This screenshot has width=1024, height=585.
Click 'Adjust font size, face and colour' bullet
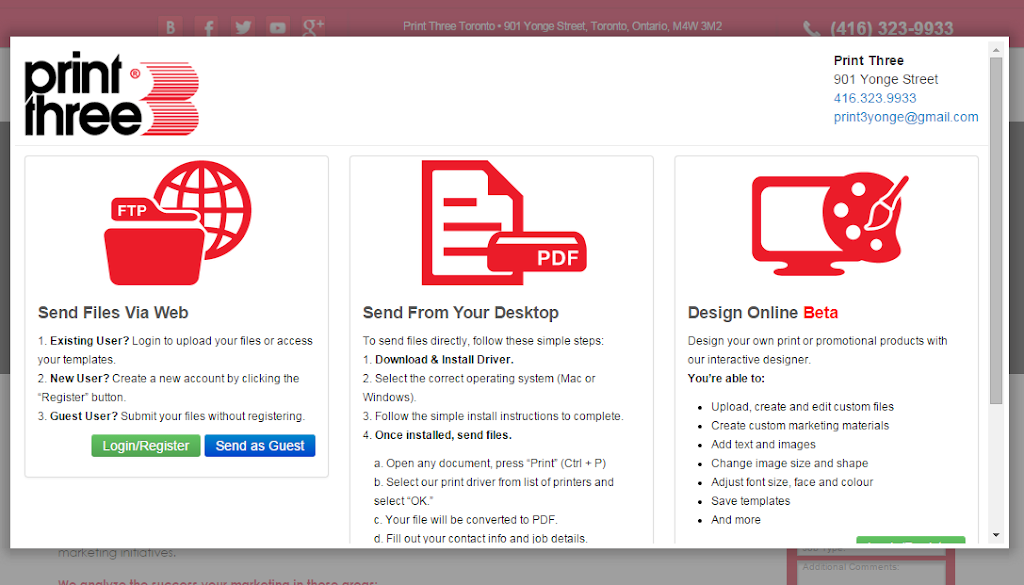(792, 482)
